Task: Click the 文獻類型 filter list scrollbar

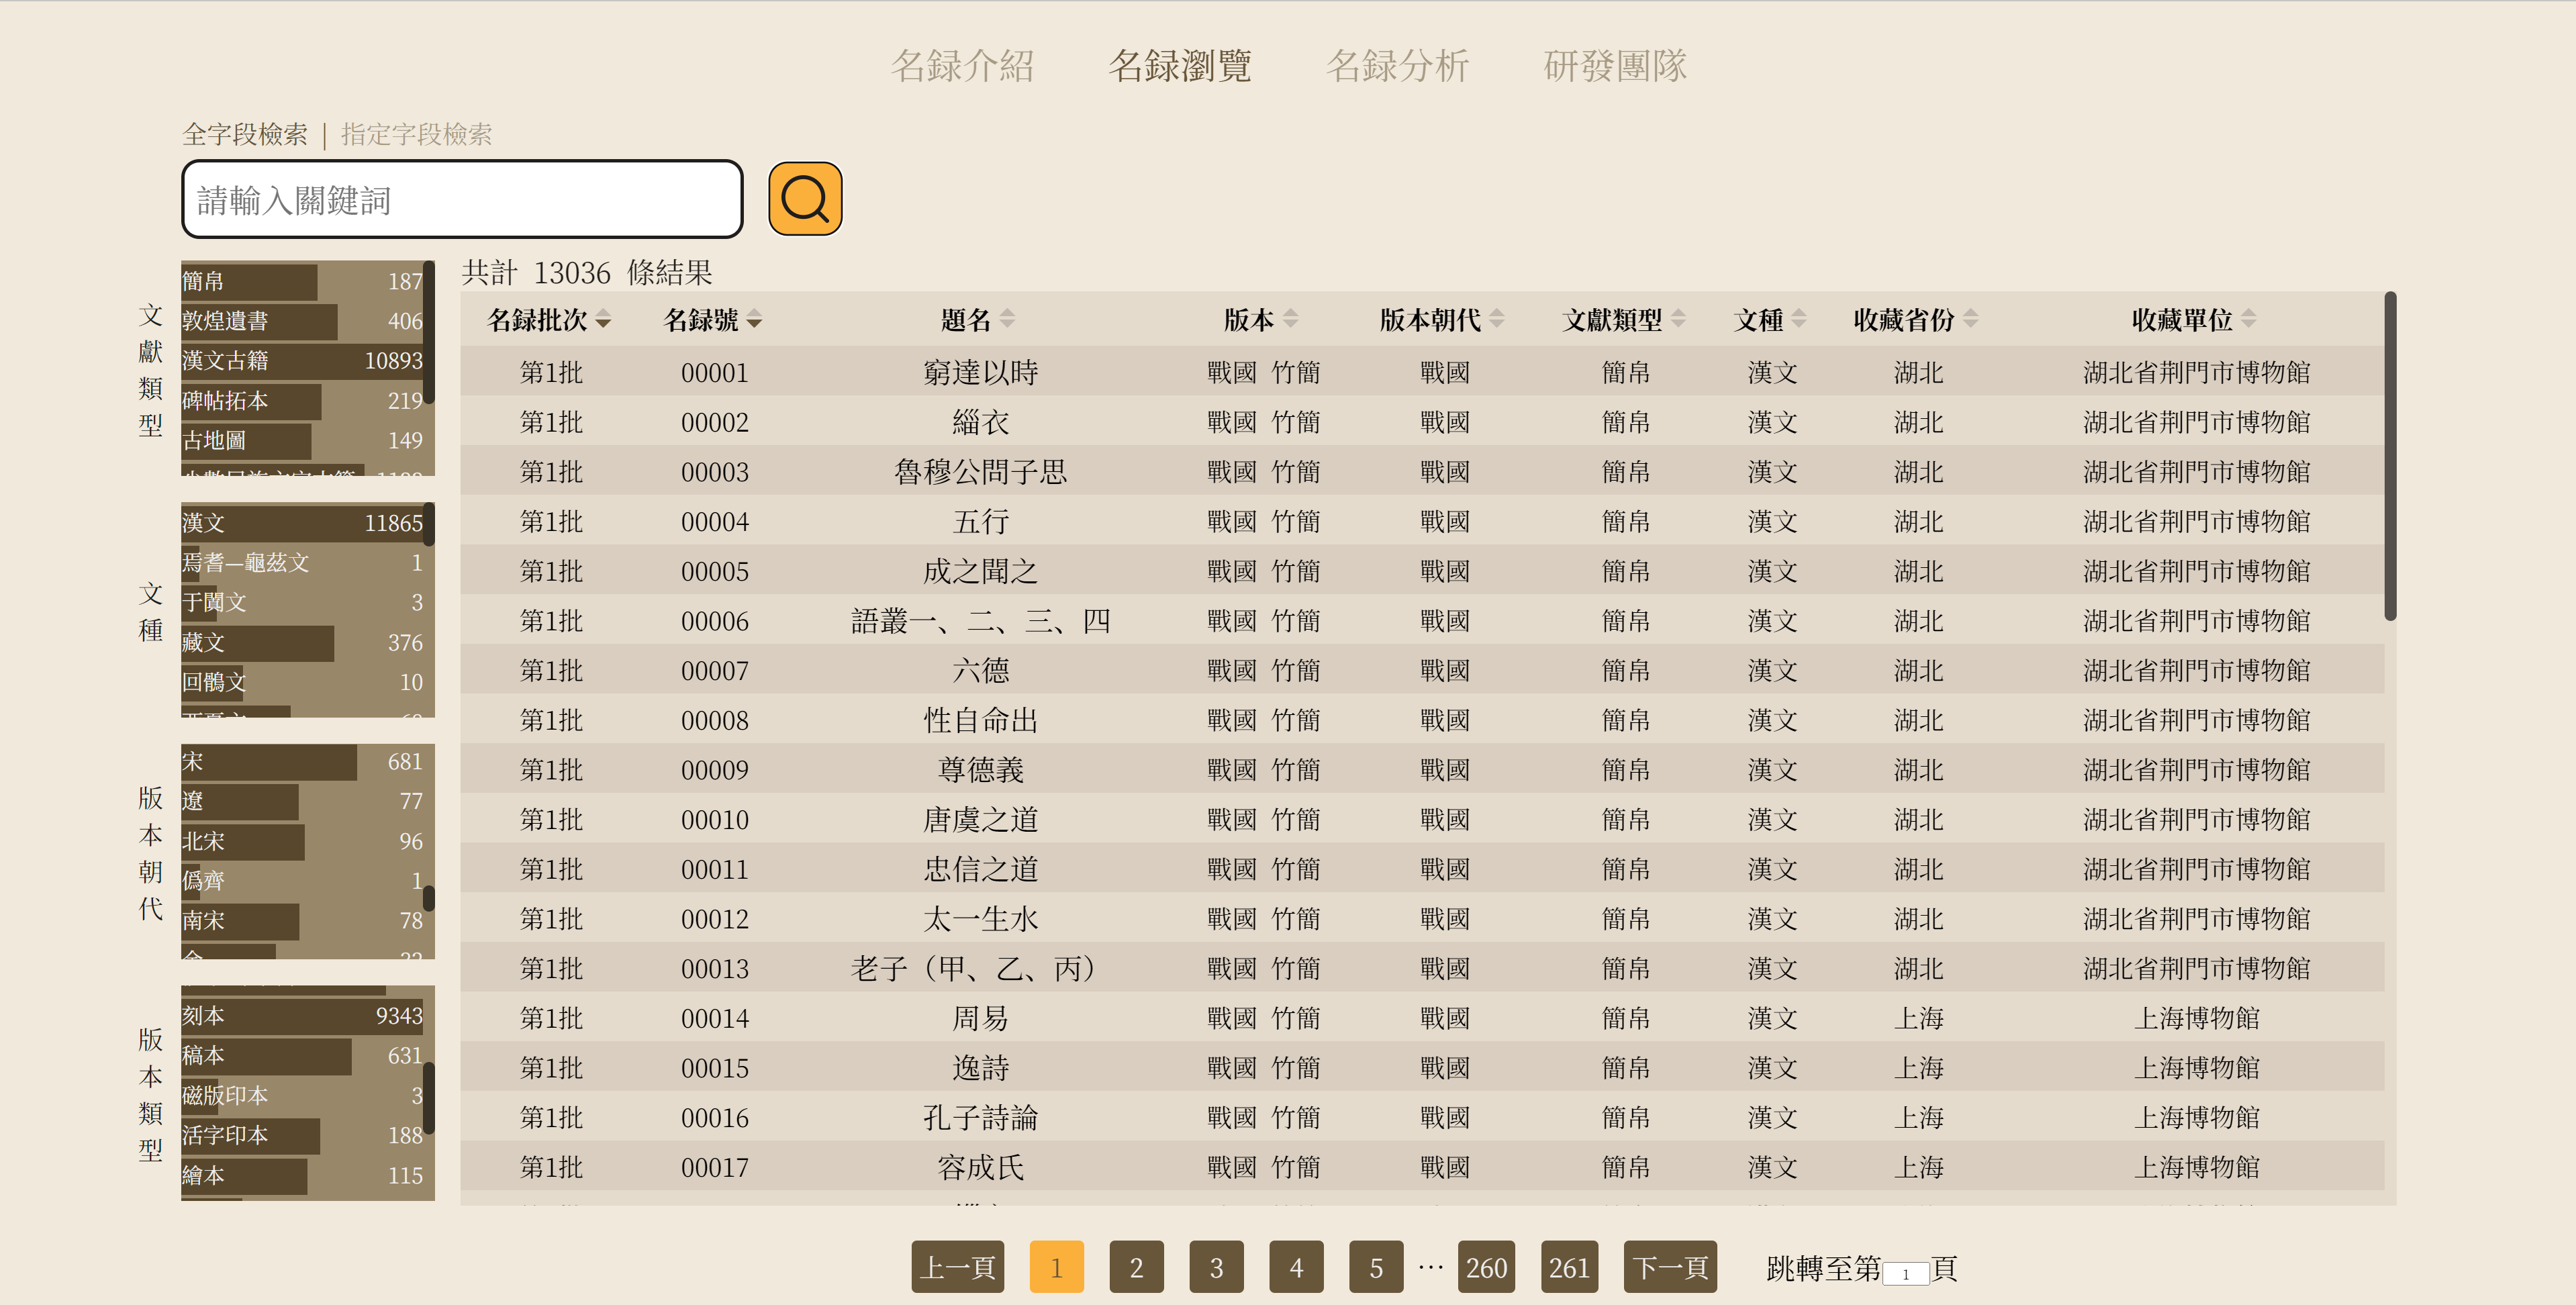Action: [x=429, y=332]
